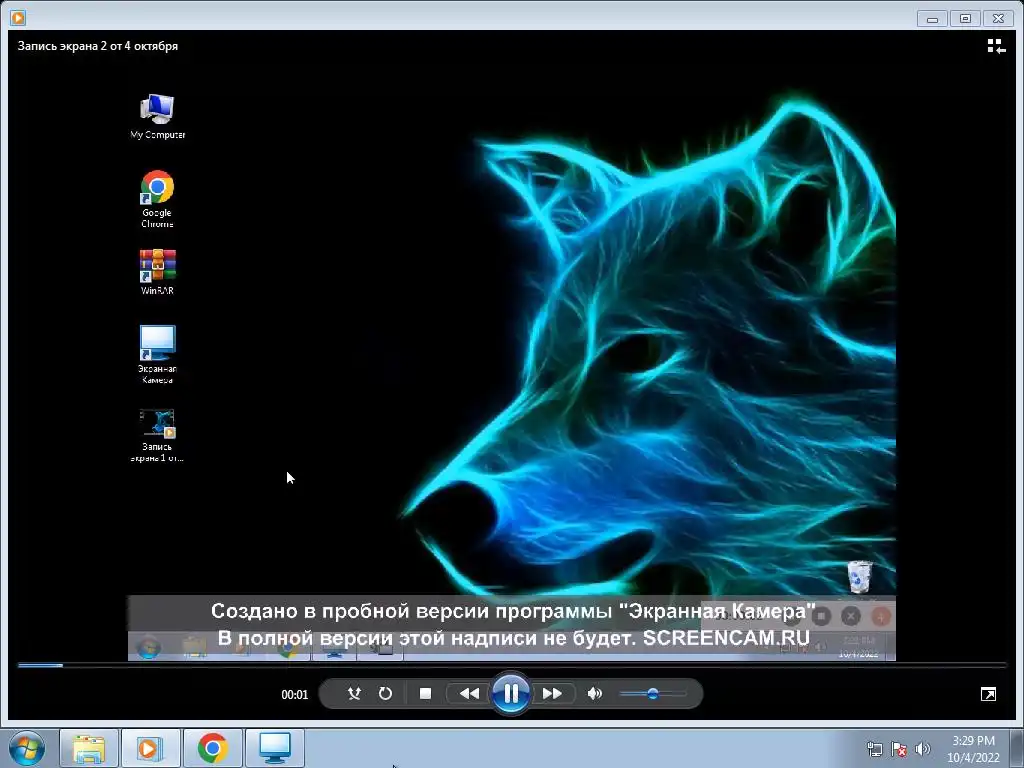Click Google Chrome shortcut in video
Viewport: 1024px width, 768px height.
click(x=157, y=199)
